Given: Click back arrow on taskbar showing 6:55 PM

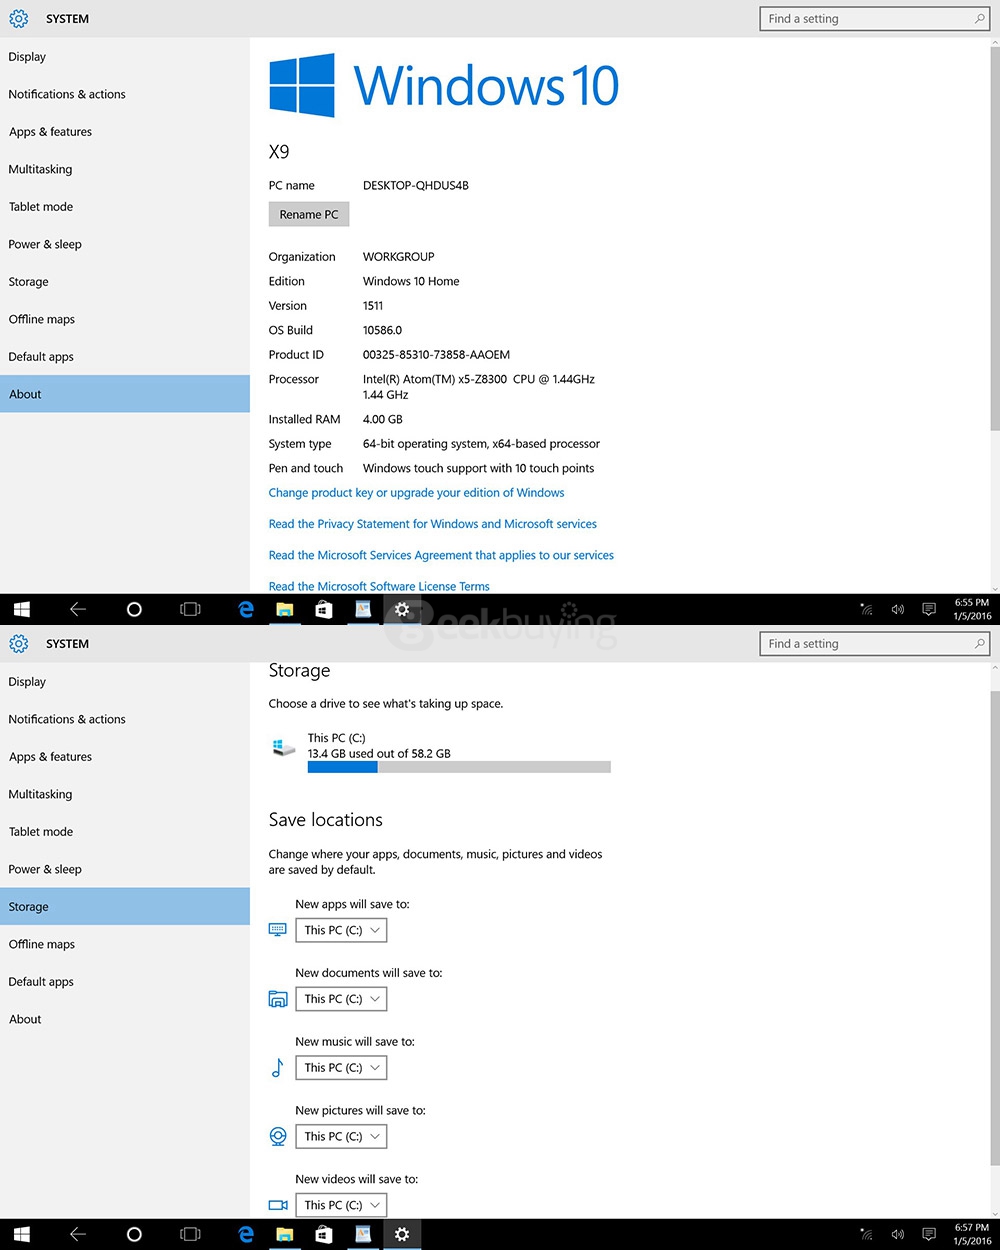Looking at the screenshot, I should 78,609.
